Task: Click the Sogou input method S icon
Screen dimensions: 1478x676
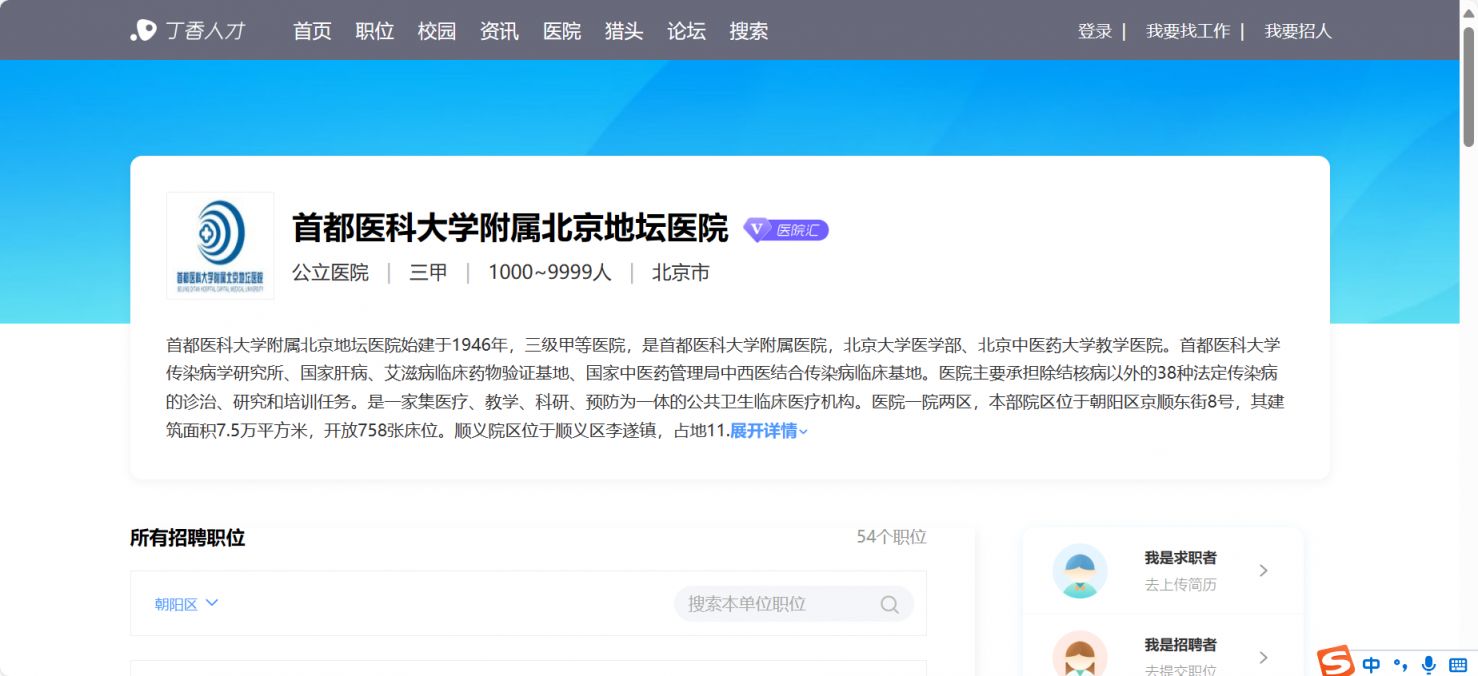Action: click(x=1335, y=663)
